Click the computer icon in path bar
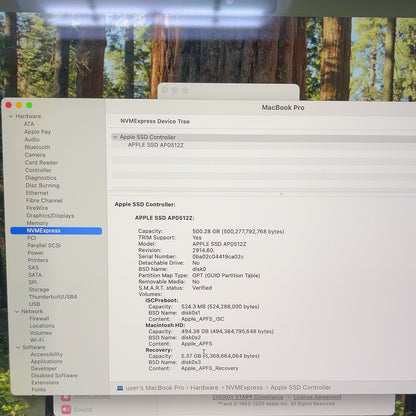This screenshot has width=416, height=416. [x=120, y=388]
